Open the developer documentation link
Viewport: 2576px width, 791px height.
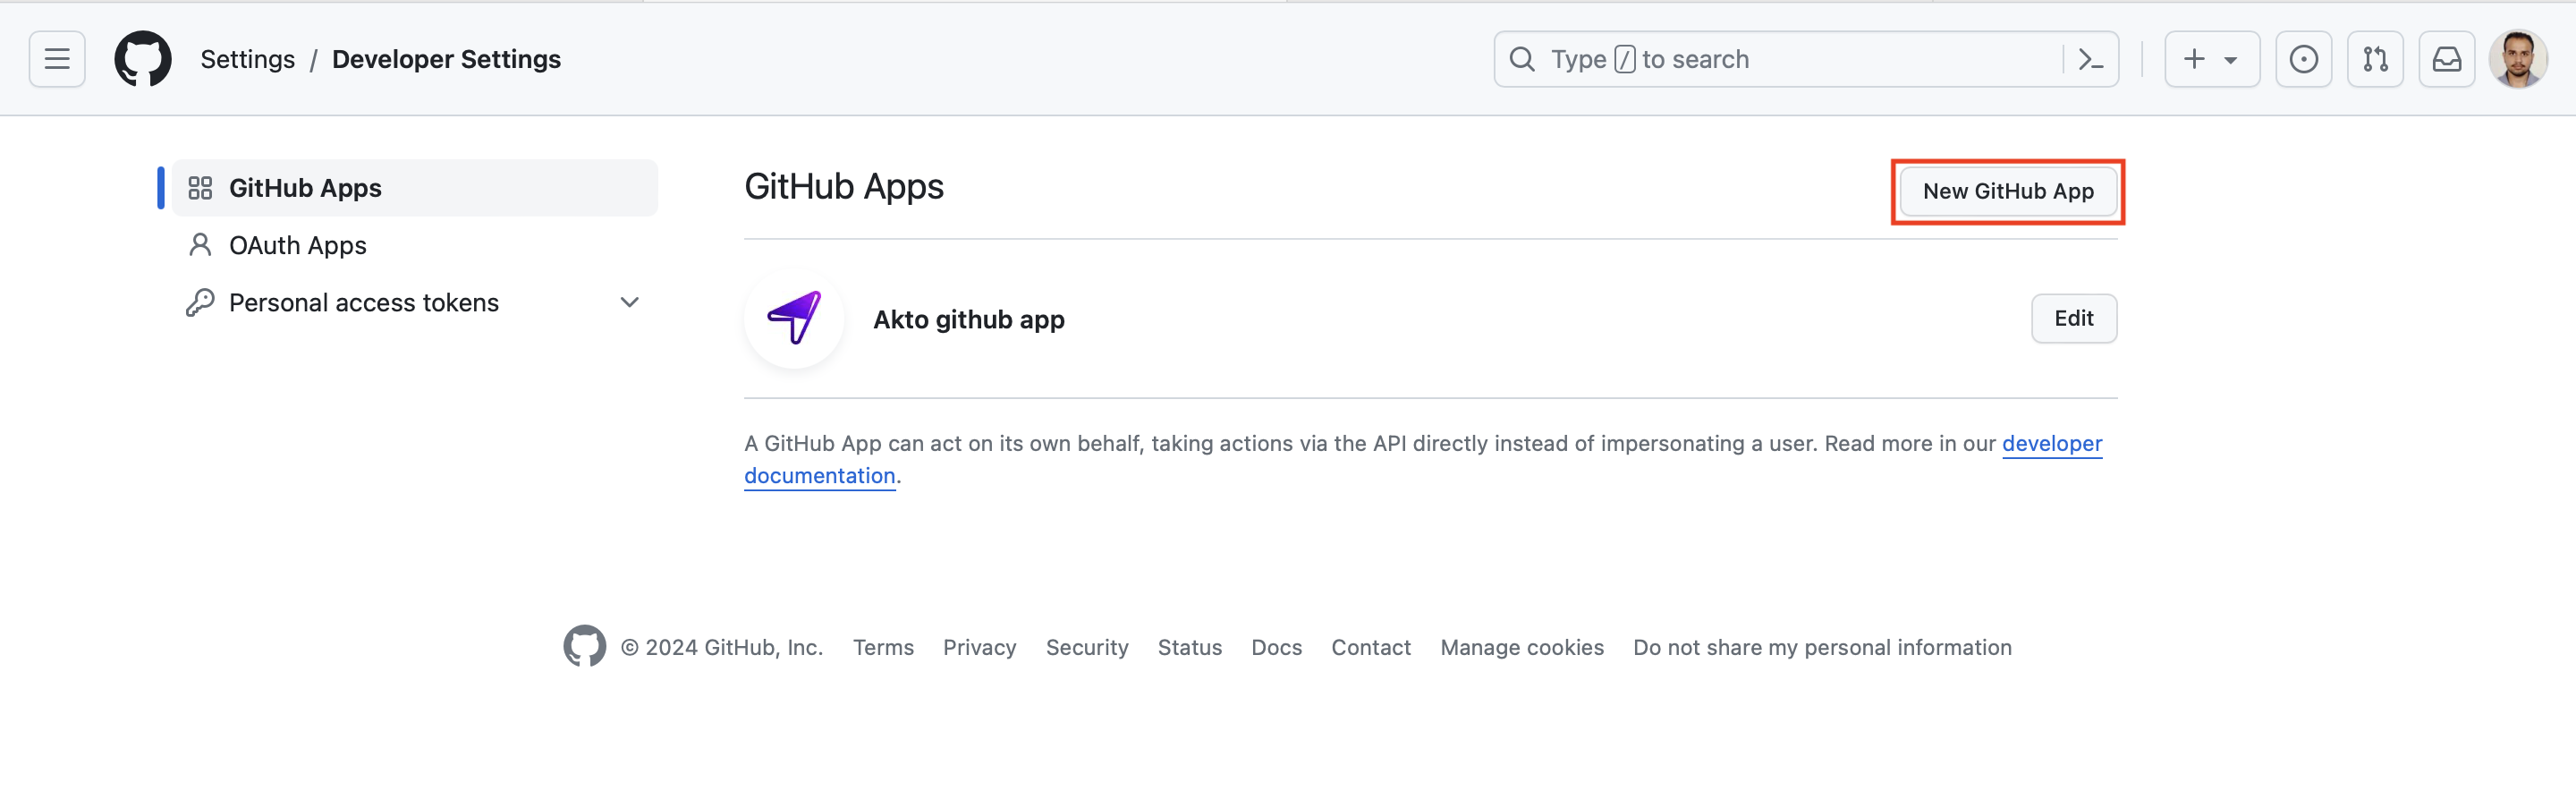(2051, 443)
